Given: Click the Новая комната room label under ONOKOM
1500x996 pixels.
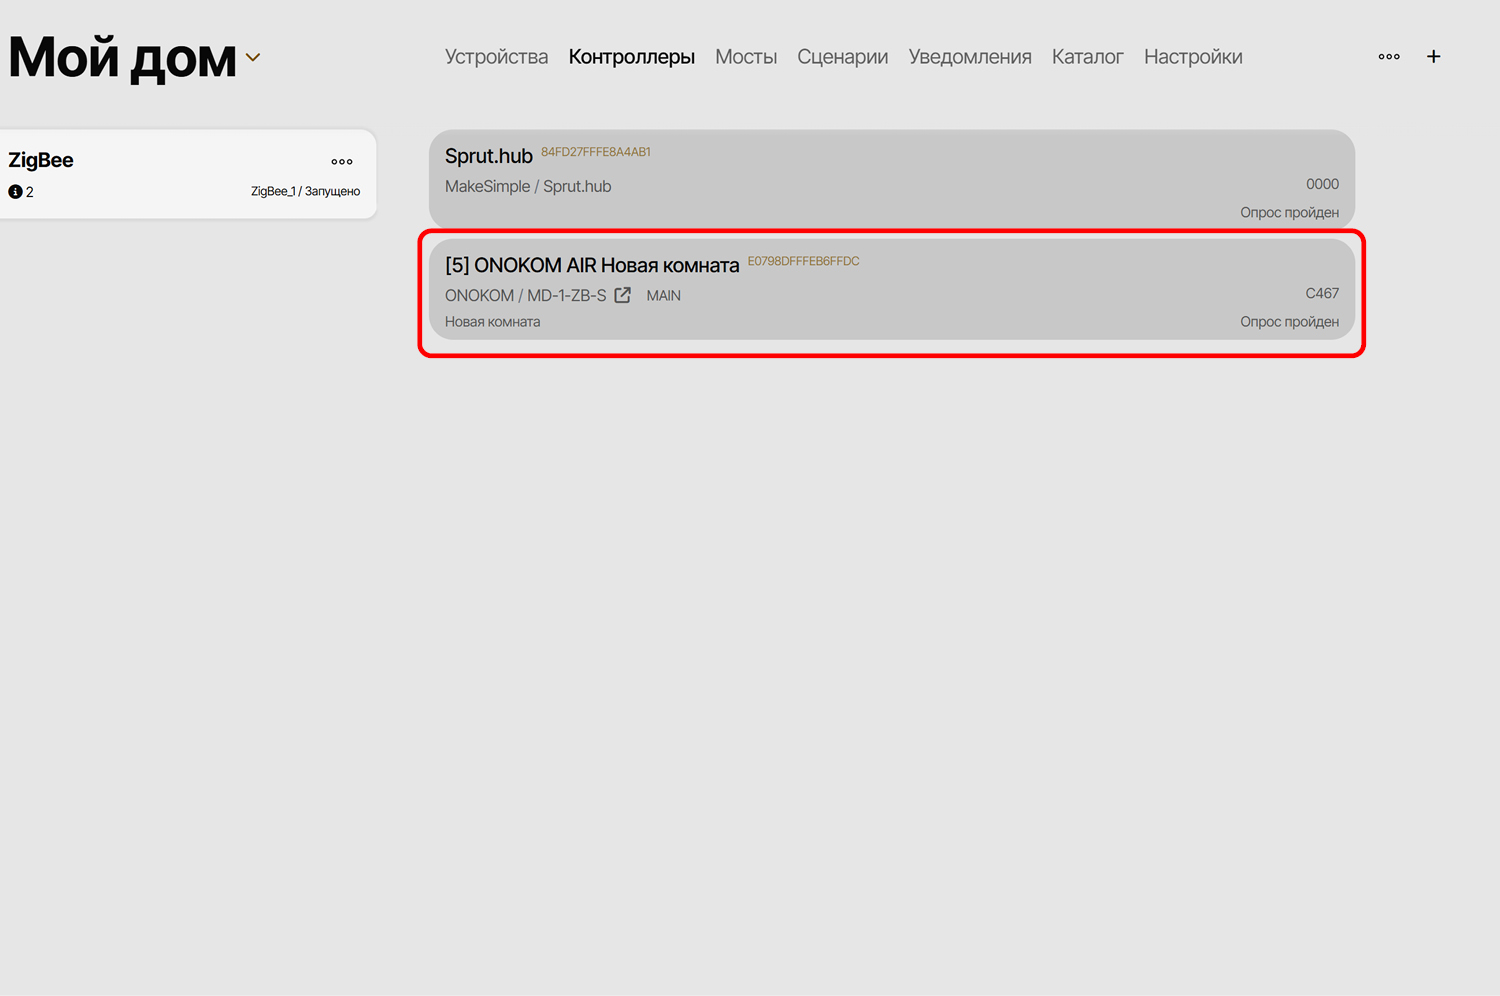Looking at the screenshot, I should 493,322.
